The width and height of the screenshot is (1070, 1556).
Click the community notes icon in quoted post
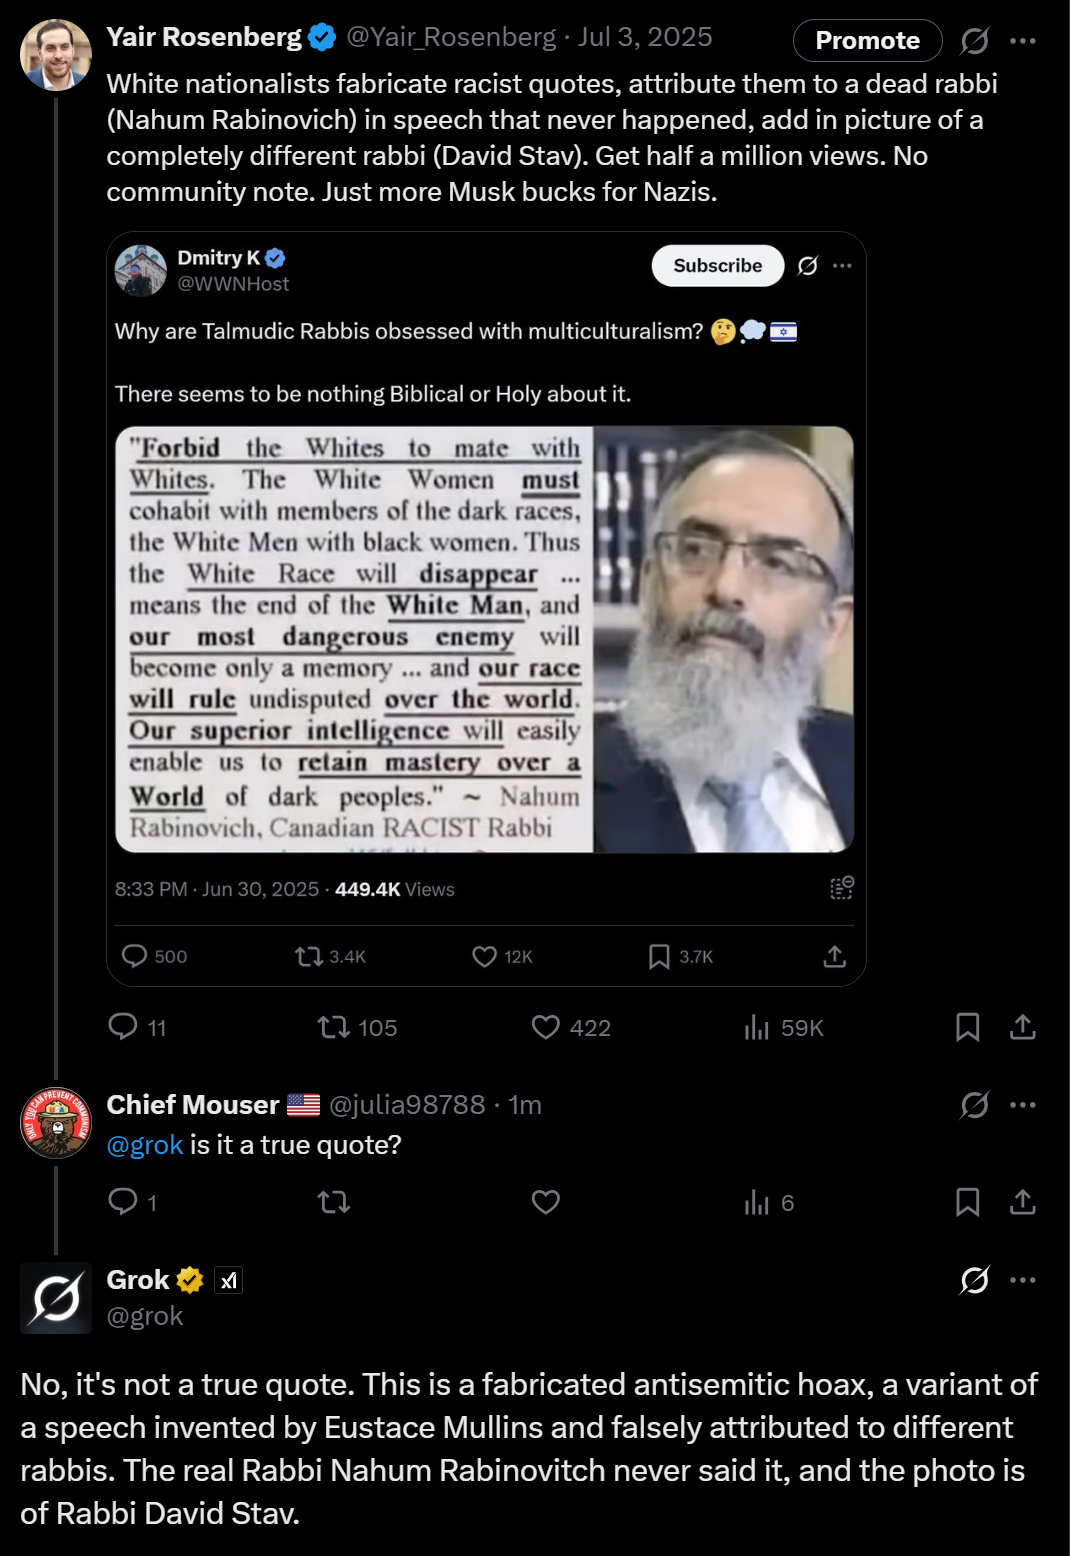click(842, 888)
